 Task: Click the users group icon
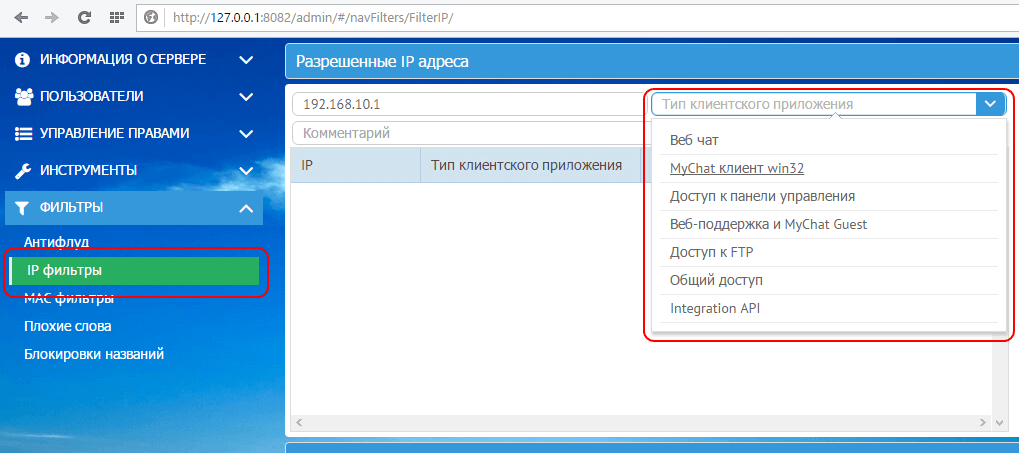(24, 97)
